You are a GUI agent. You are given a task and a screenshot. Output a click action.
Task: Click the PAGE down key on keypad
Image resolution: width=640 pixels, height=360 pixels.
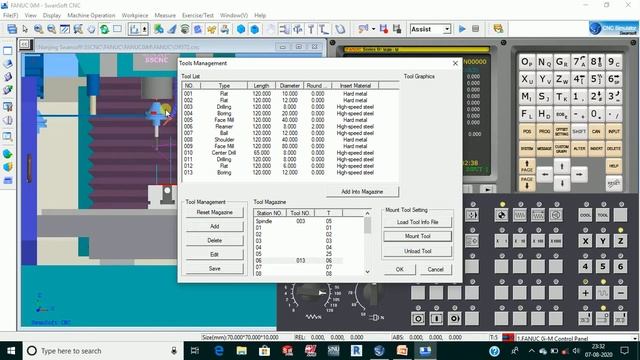(x=527, y=182)
